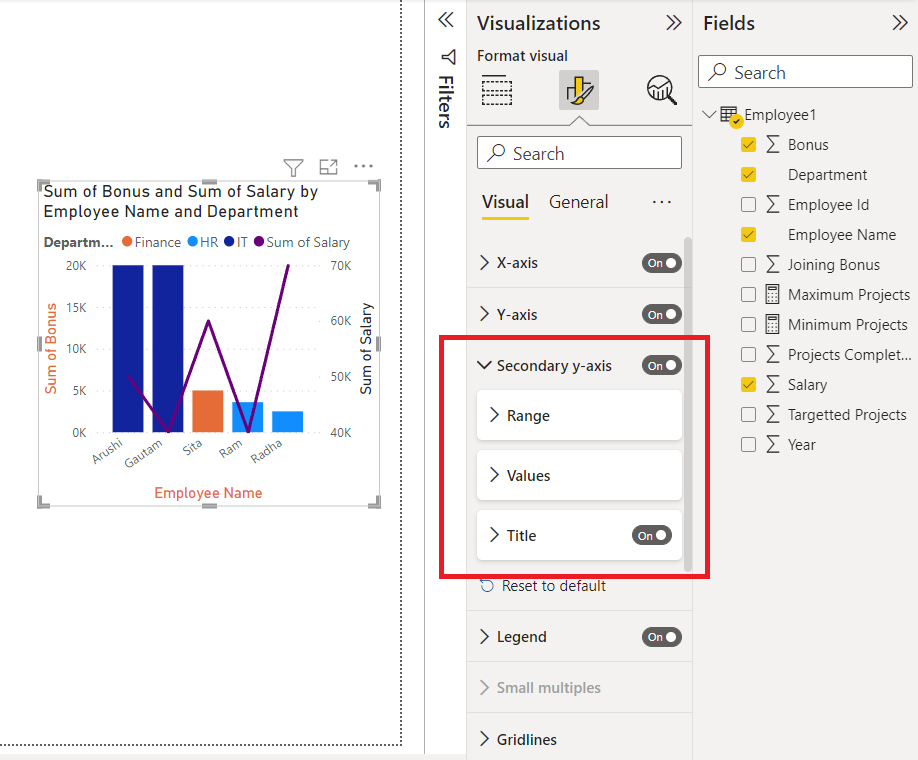Collapse the Fields pane with double arrow
The image size is (918, 760).
(x=900, y=23)
